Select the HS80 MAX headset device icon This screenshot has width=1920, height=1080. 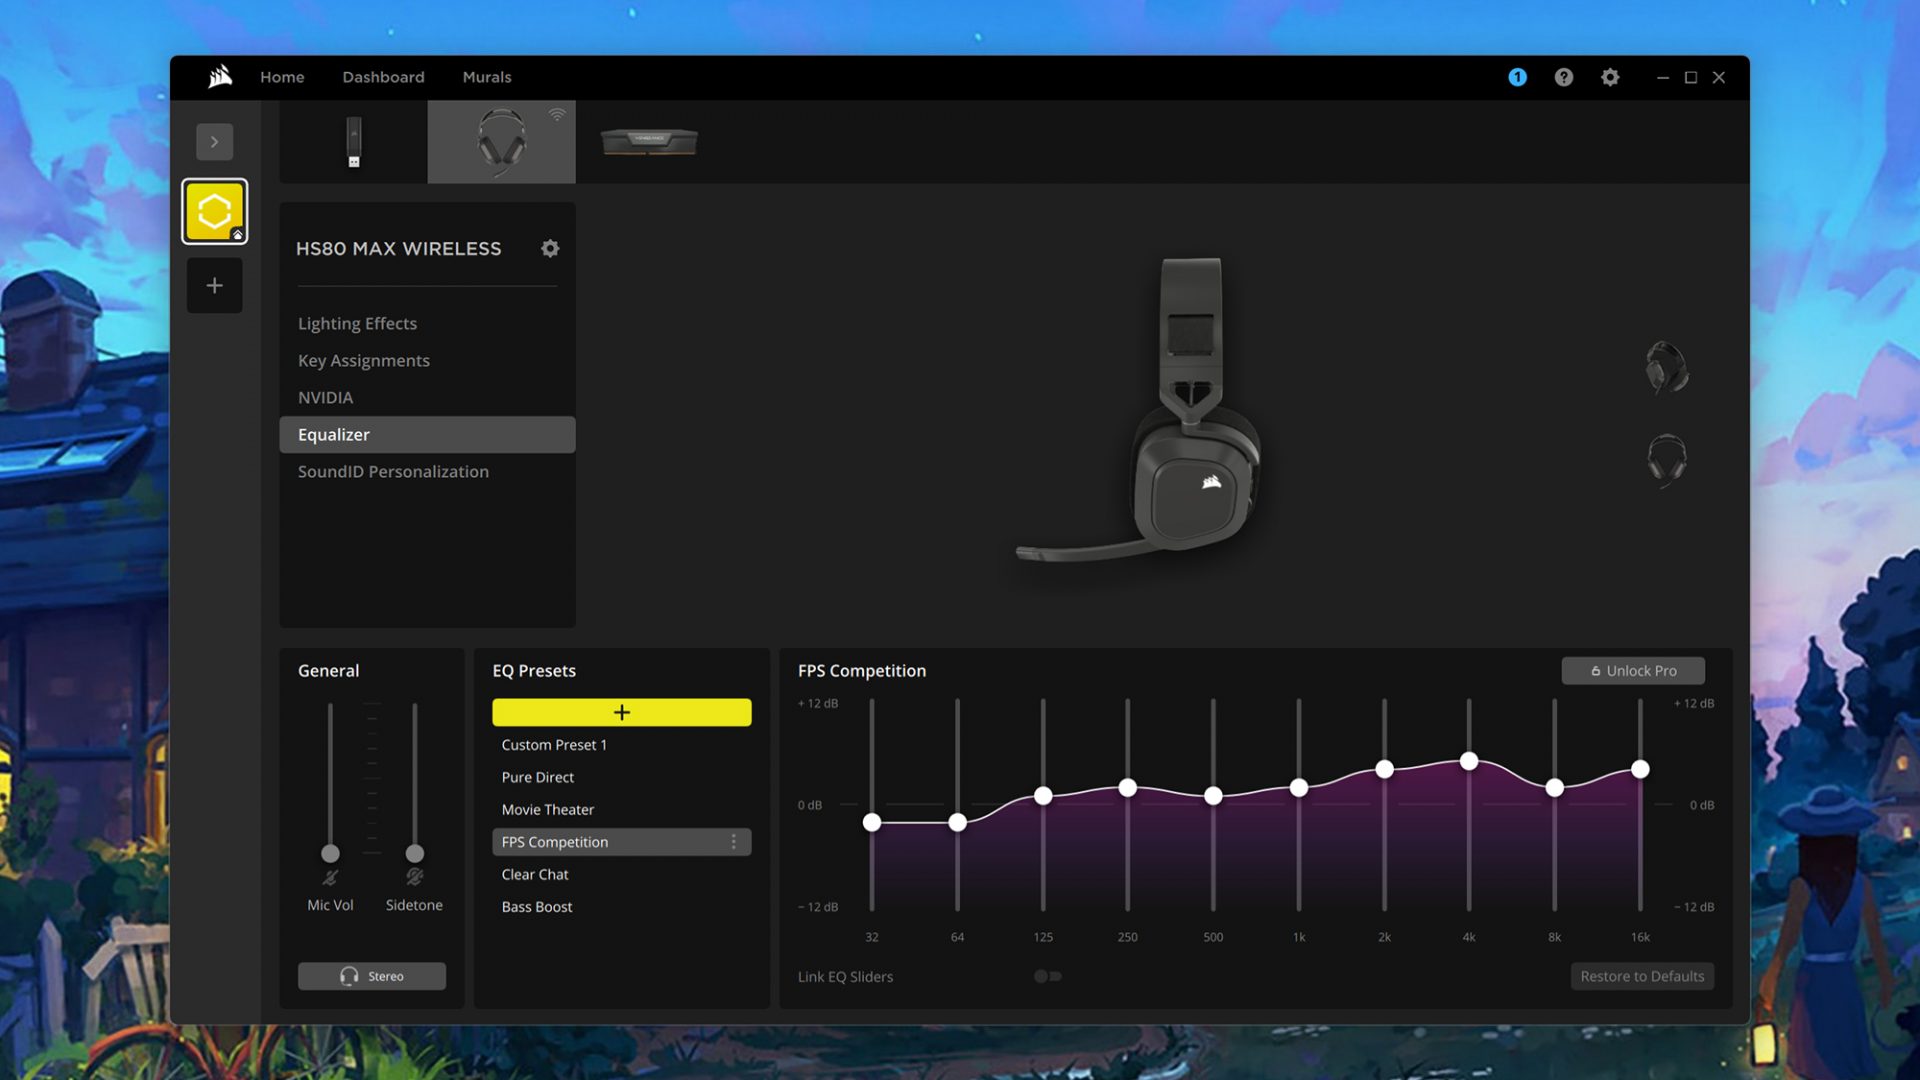click(500, 140)
